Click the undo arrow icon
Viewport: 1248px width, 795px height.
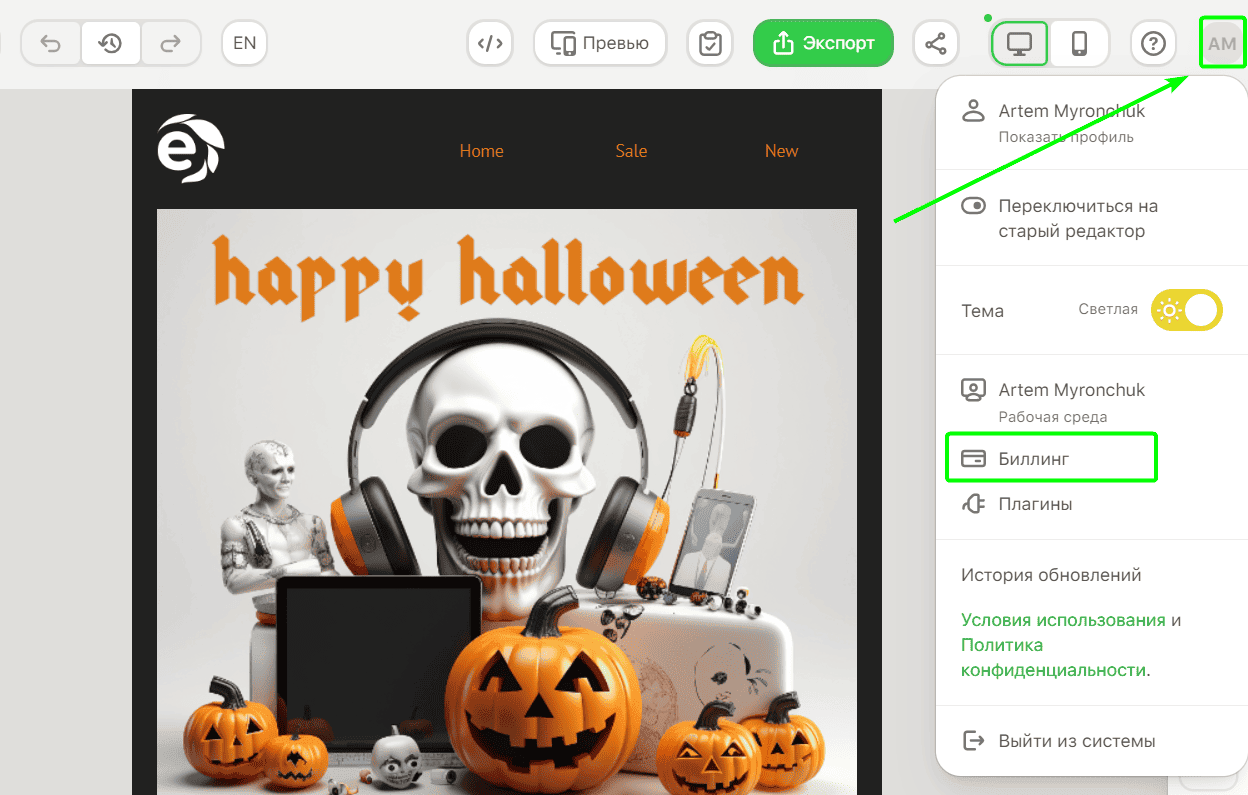click(51, 43)
